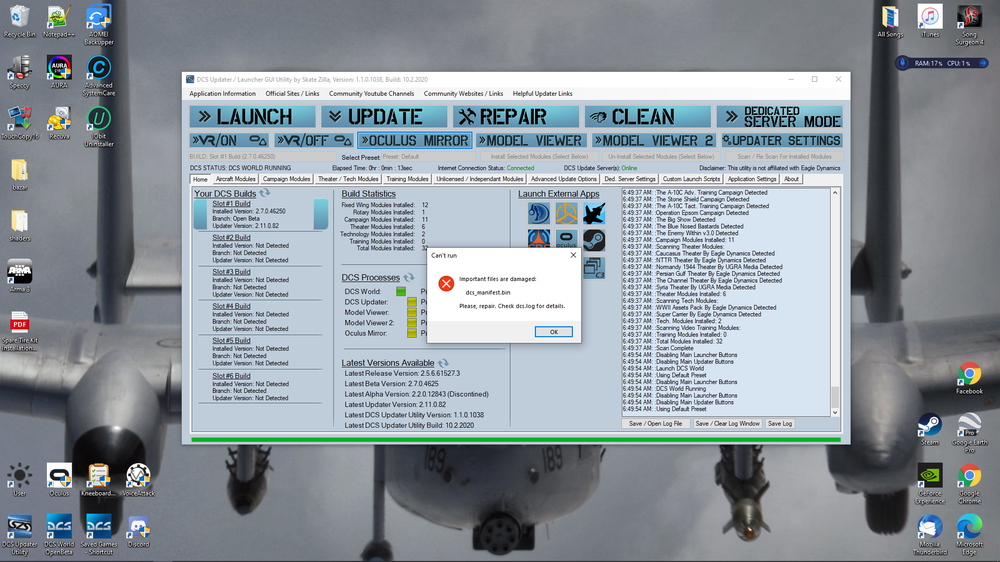Image resolution: width=1000 pixels, height=562 pixels.
Task: Open Community Youtube Channels menu
Action: click(371, 94)
